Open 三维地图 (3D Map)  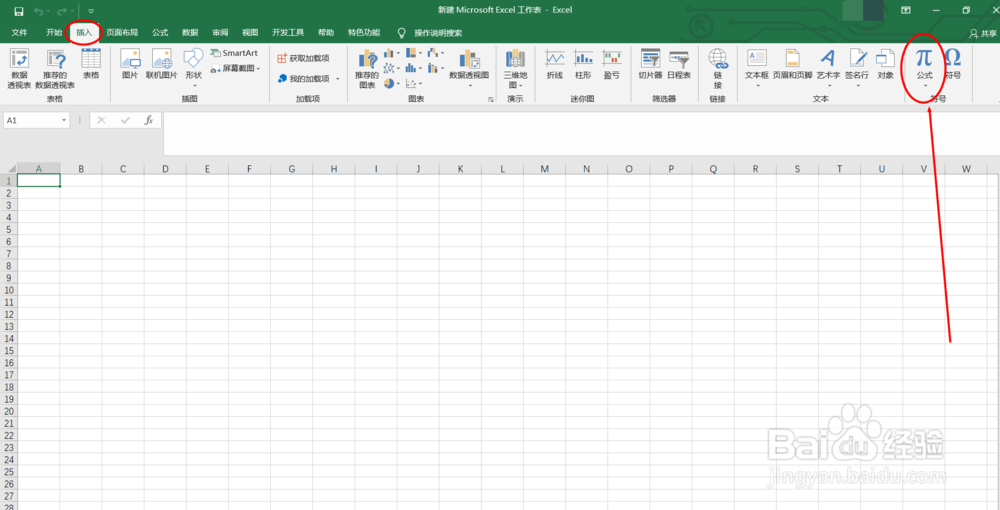[515, 69]
